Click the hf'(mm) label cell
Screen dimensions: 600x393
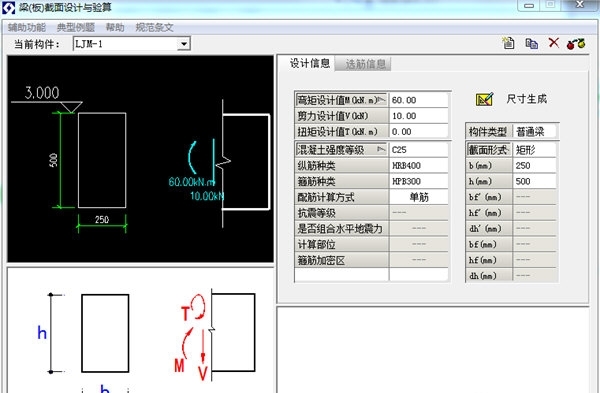tap(489, 213)
